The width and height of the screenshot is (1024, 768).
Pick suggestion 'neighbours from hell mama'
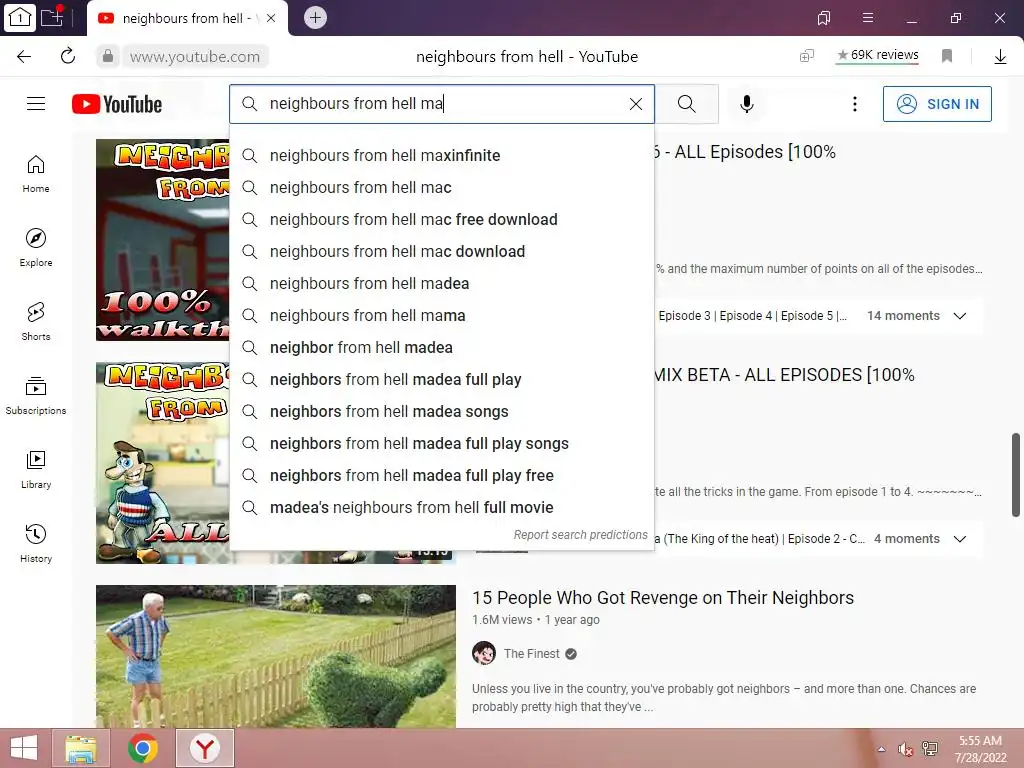pyautogui.click(x=442, y=315)
